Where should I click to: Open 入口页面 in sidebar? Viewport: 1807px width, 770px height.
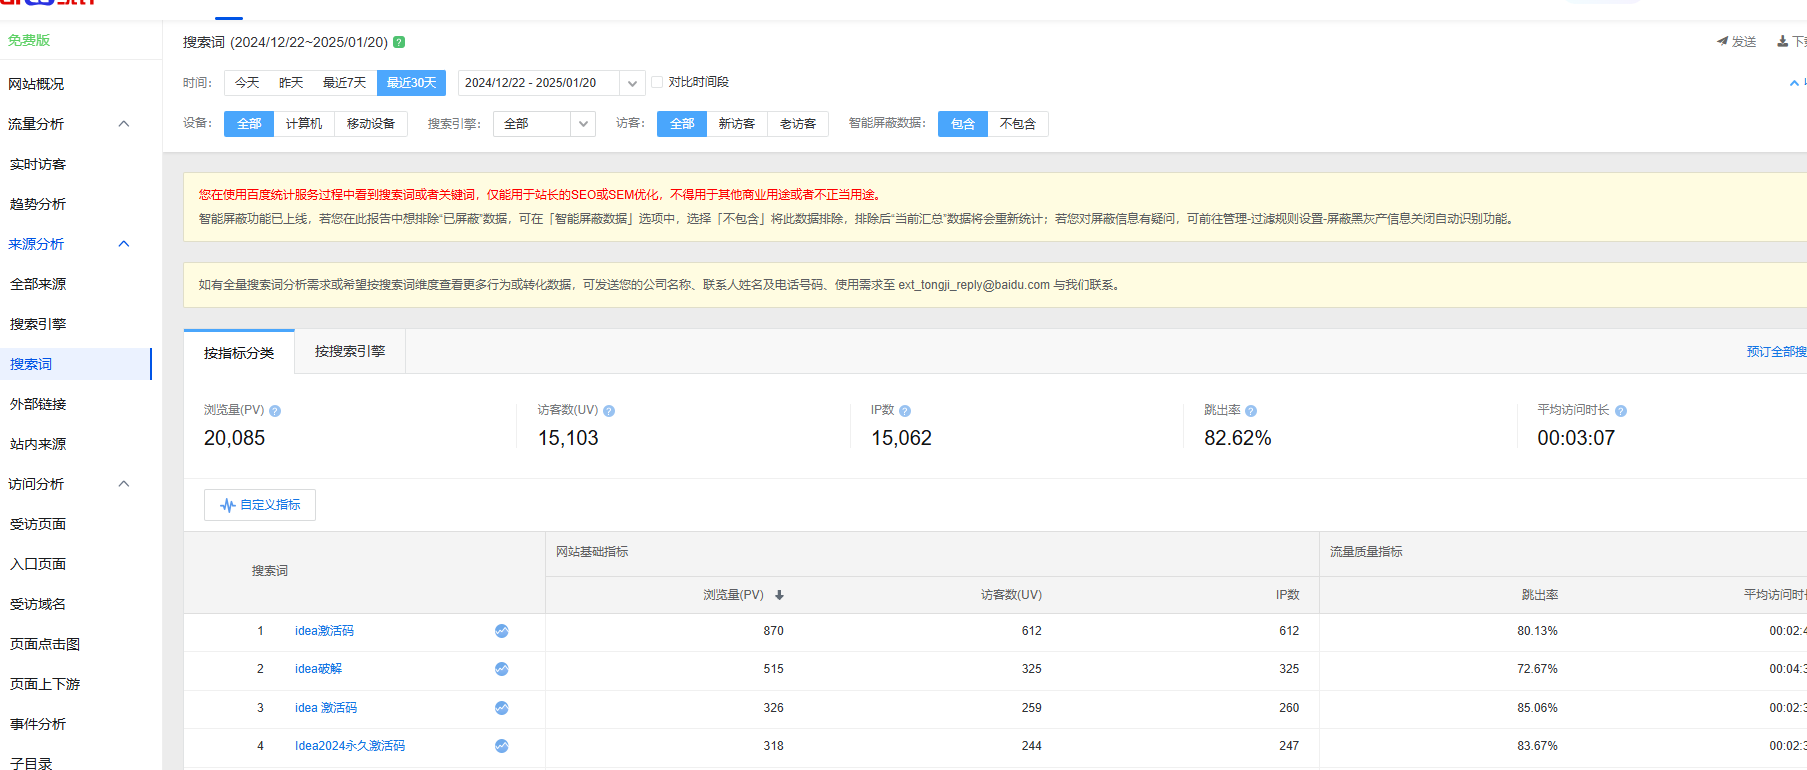click(x=38, y=564)
